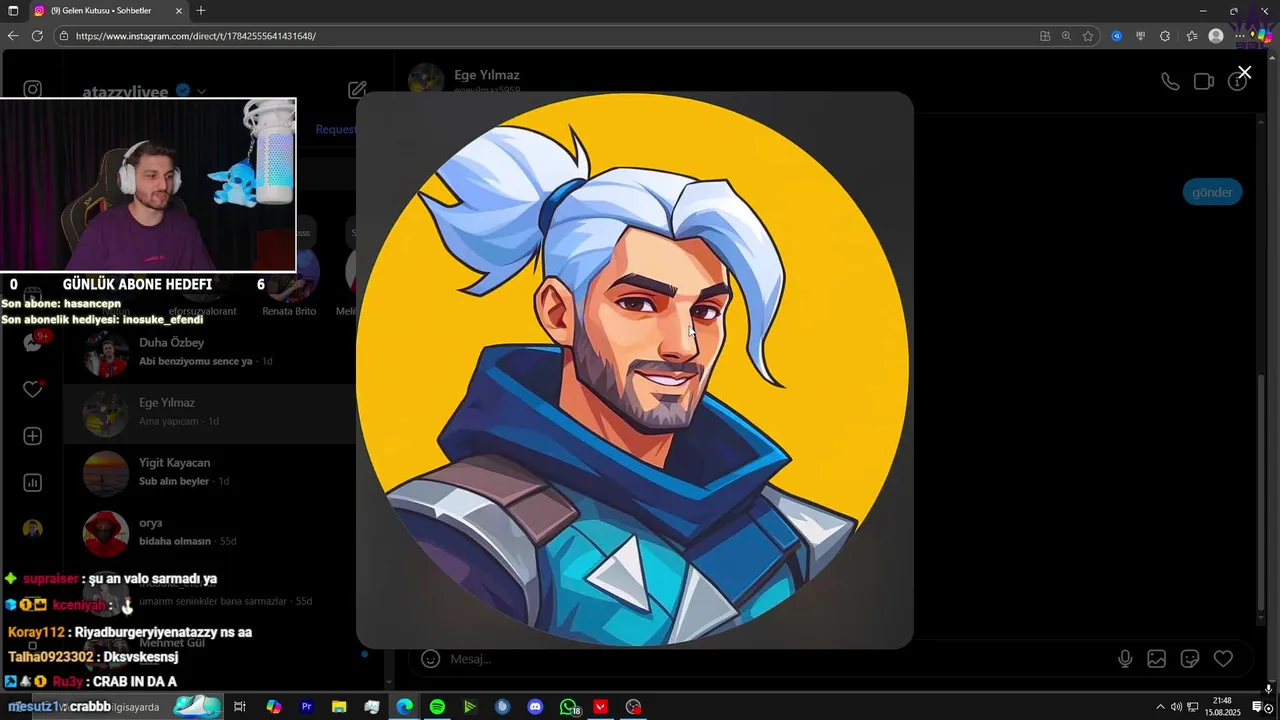This screenshot has width=1280, height=720.
Task: Open the zoom magnifier in address bar
Action: point(1066,36)
